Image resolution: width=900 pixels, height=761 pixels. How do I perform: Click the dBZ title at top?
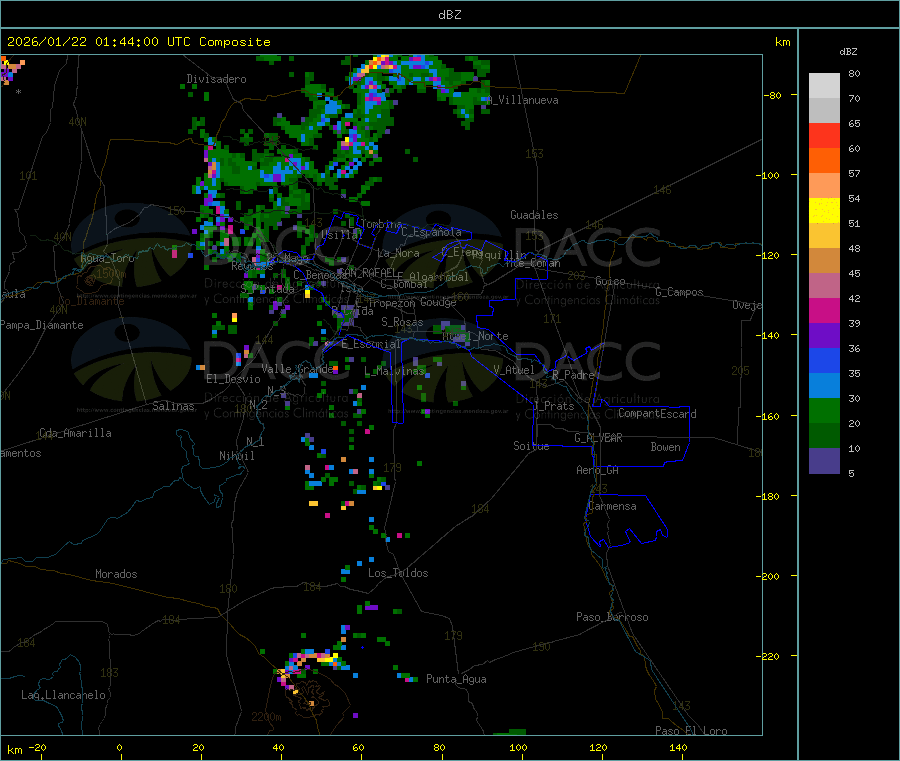click(449, 15)
